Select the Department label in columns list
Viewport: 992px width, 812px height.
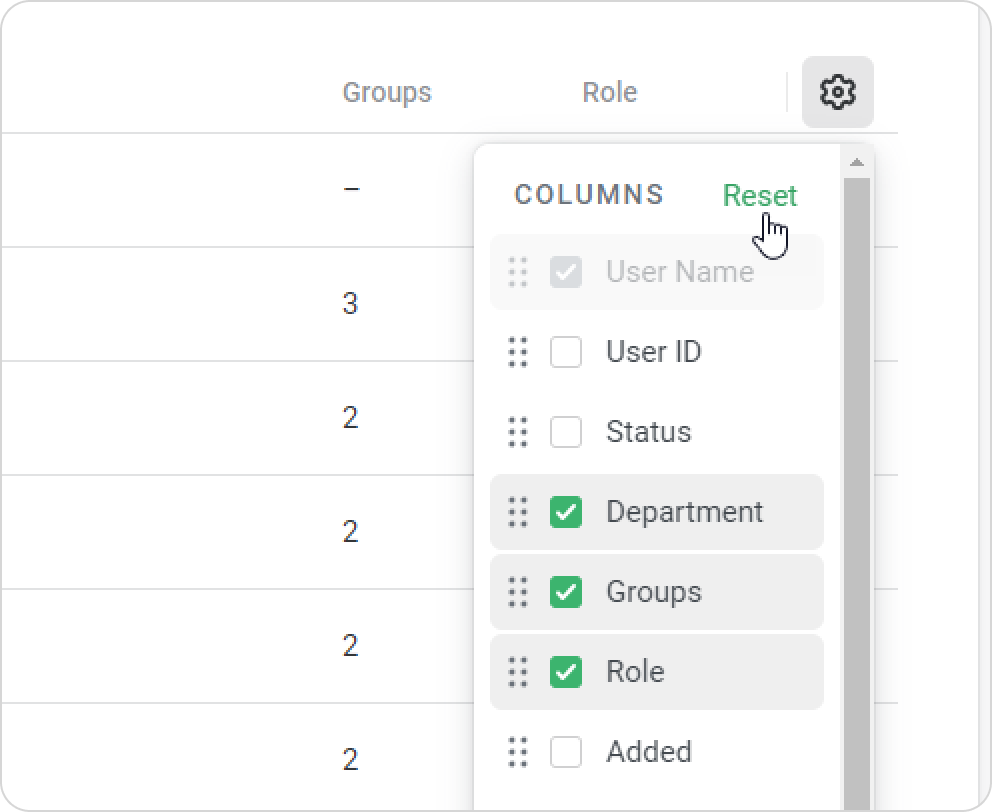(x=684, y=512)
